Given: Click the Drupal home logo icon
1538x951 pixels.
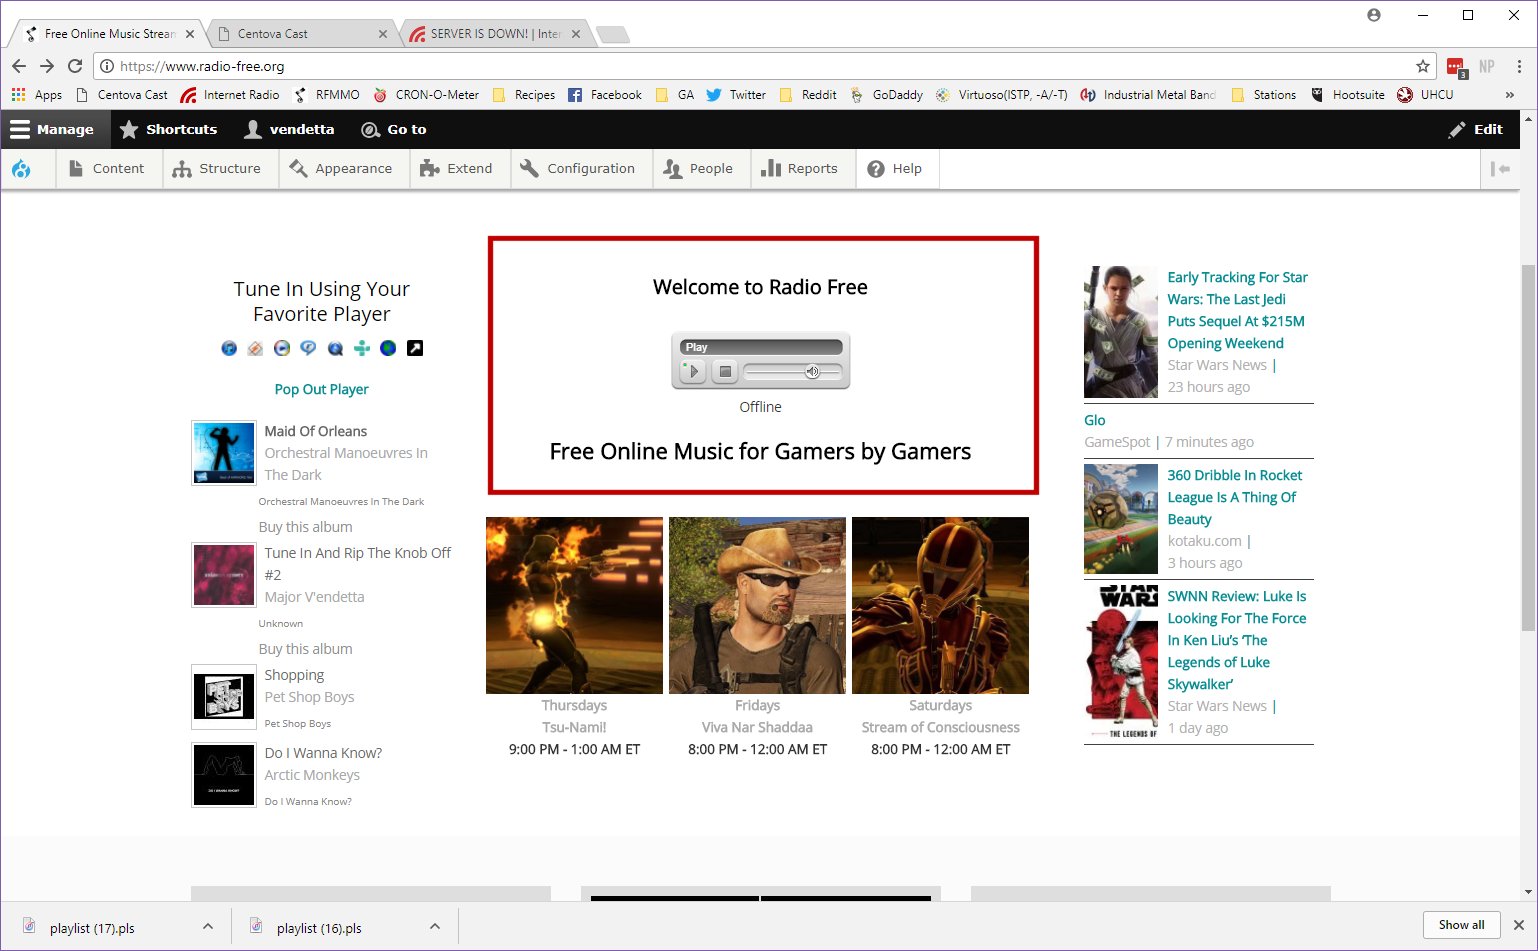Looking at the screenshot, I should [21, 169].
